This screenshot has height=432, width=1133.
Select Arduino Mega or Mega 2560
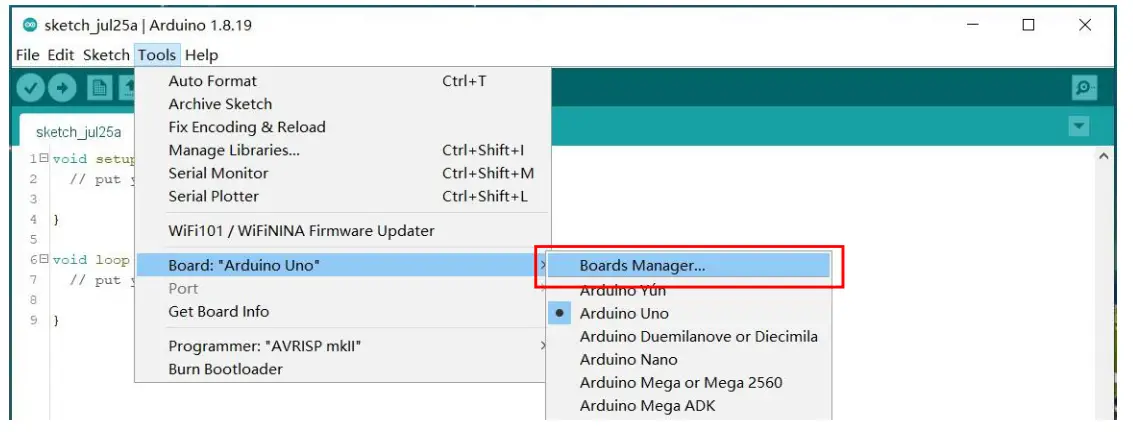coord(689,383)
